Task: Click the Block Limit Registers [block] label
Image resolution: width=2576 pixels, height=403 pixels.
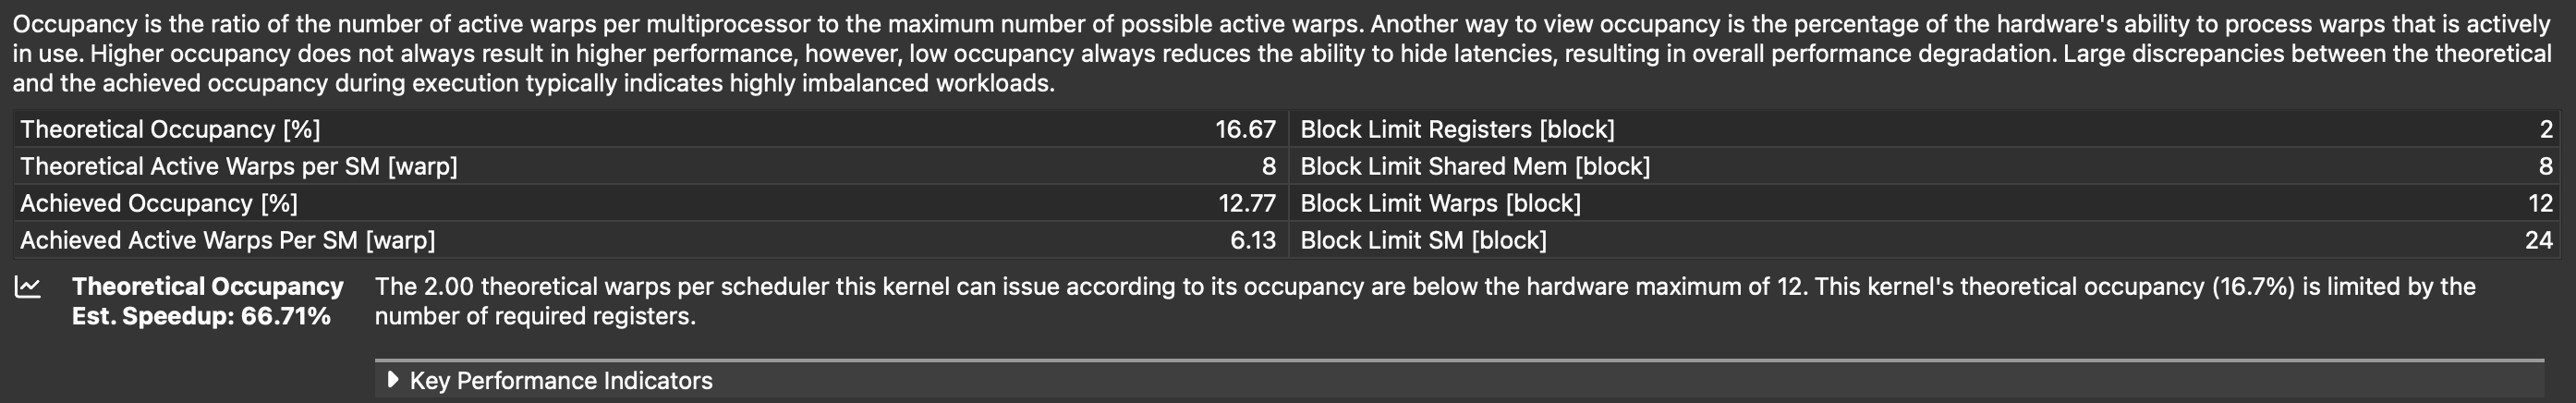Action: pyautogui.click(x=1457, y=130)
